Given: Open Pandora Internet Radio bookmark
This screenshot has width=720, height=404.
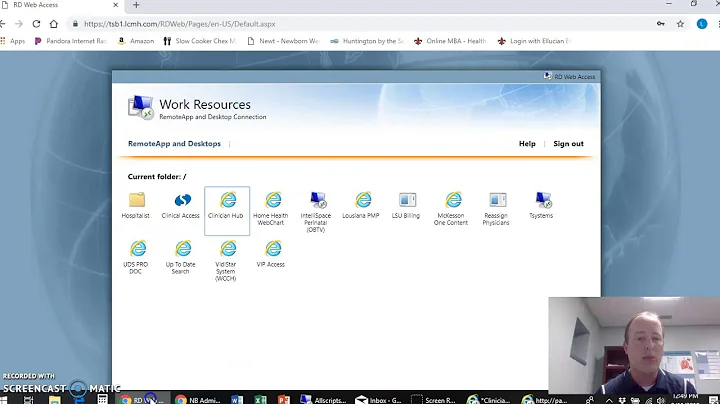Looking at the screenshot, I should [70, 41].
